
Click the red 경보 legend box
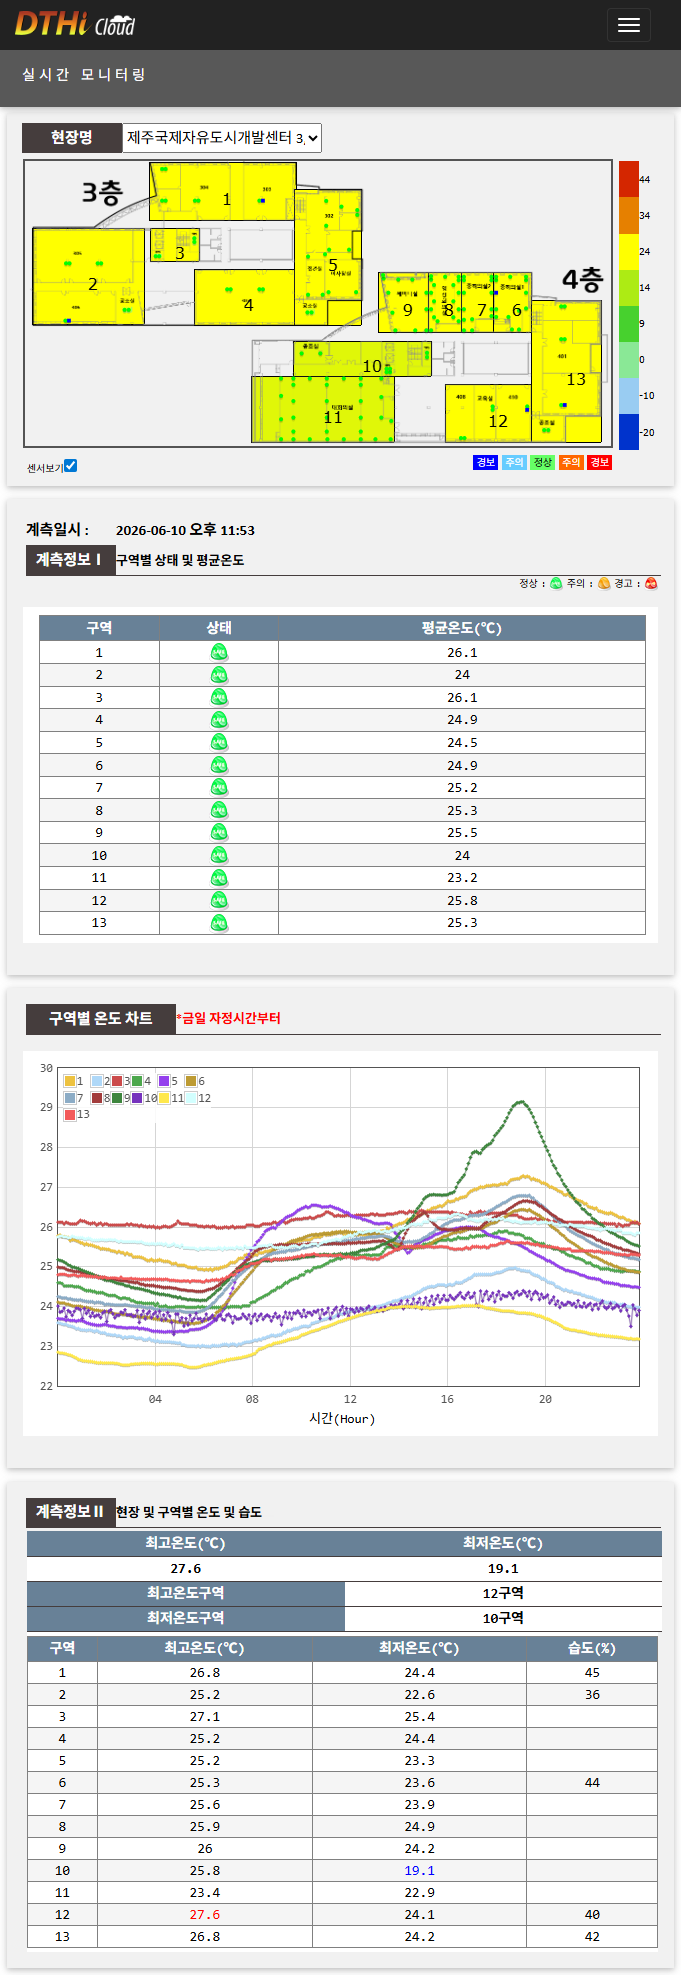pyautogui.click(x=599, y=462)
